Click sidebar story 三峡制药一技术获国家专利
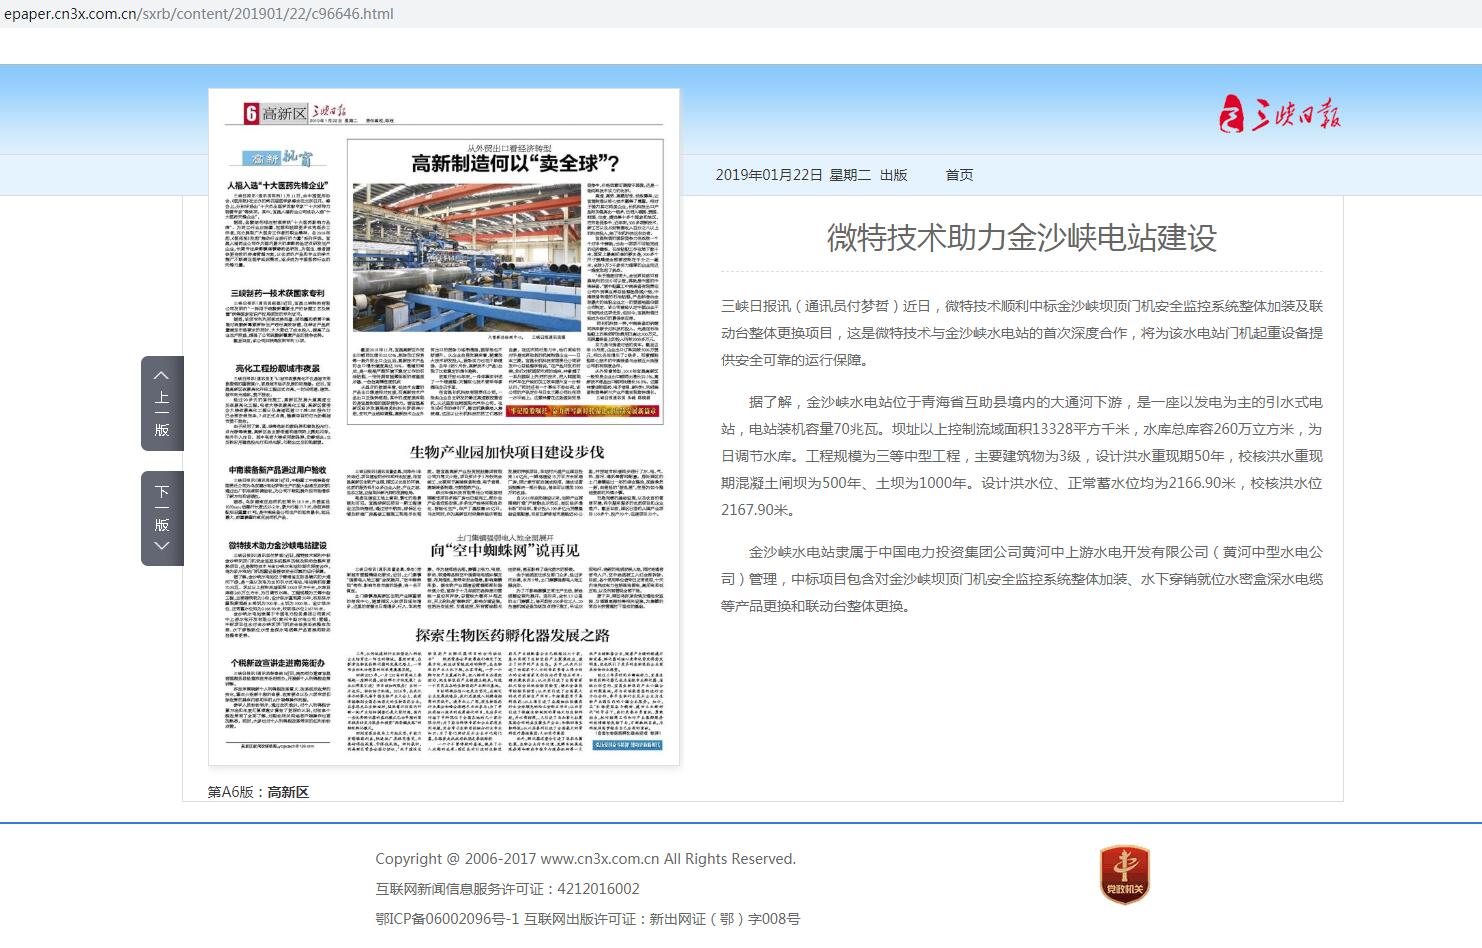 [277, 294]
